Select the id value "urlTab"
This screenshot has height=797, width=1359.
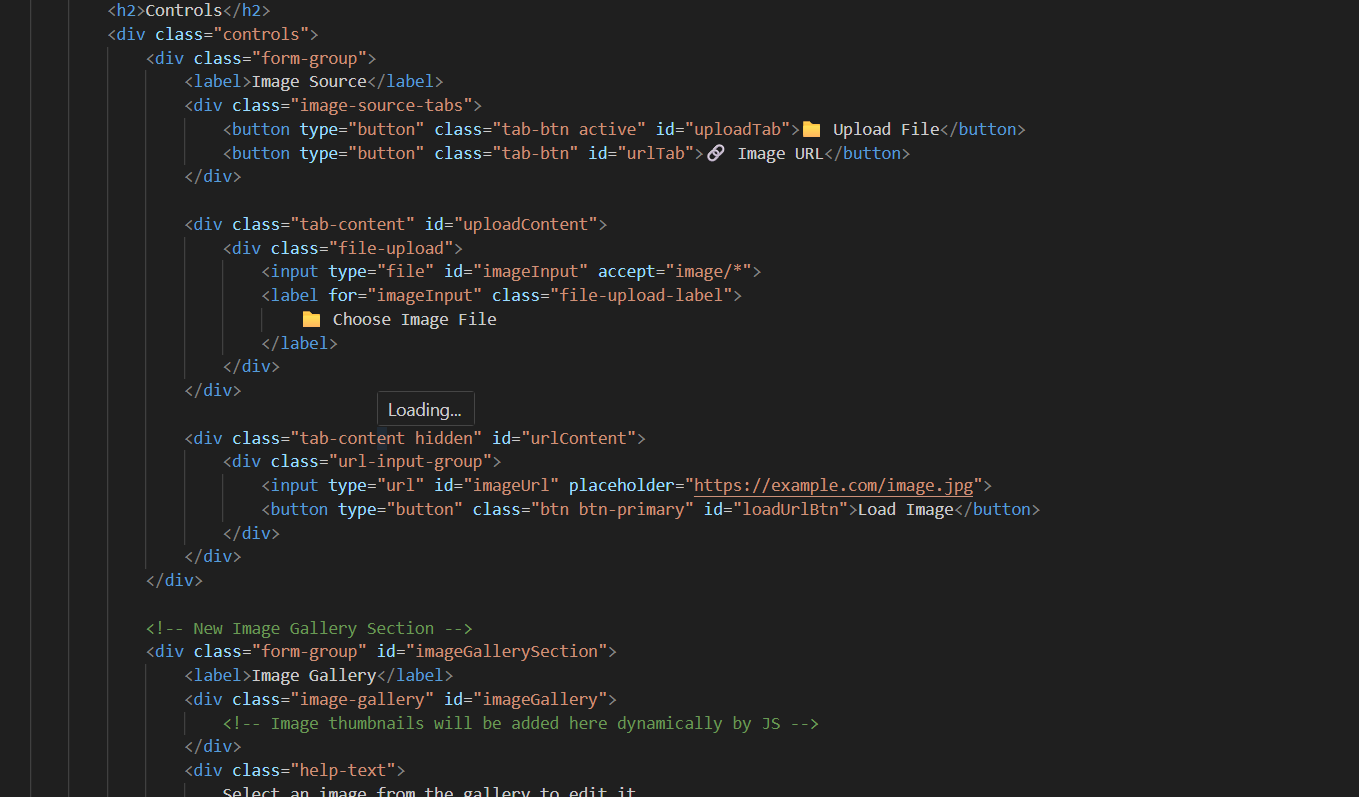[x=655, y=153]
